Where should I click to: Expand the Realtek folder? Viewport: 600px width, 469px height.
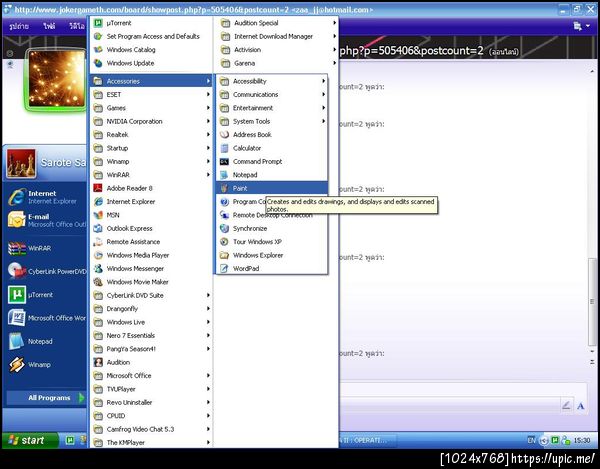(151, 135)
